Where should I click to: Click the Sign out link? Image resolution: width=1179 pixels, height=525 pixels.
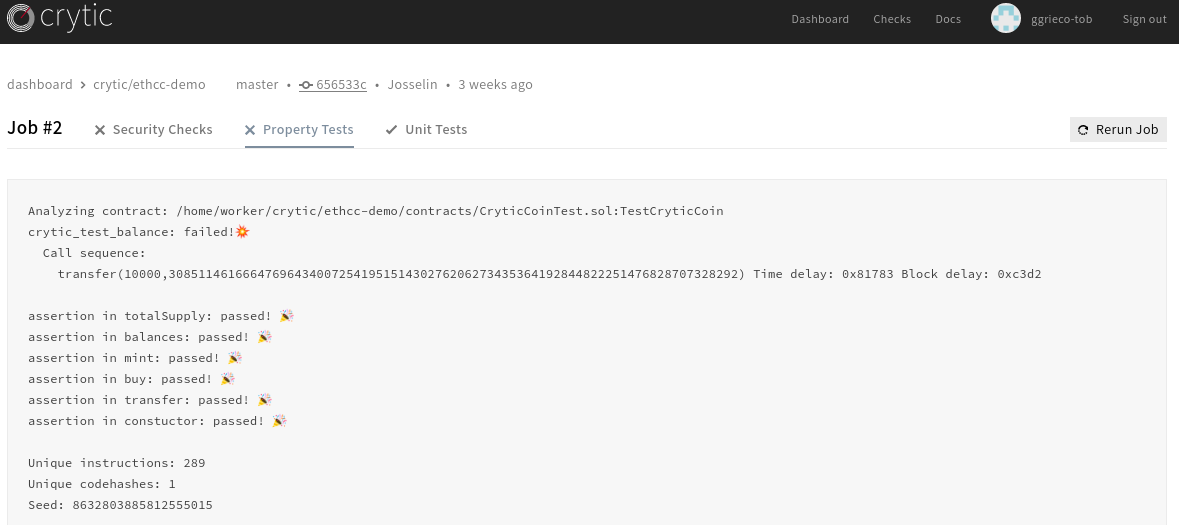click(x=1144, y=19)
